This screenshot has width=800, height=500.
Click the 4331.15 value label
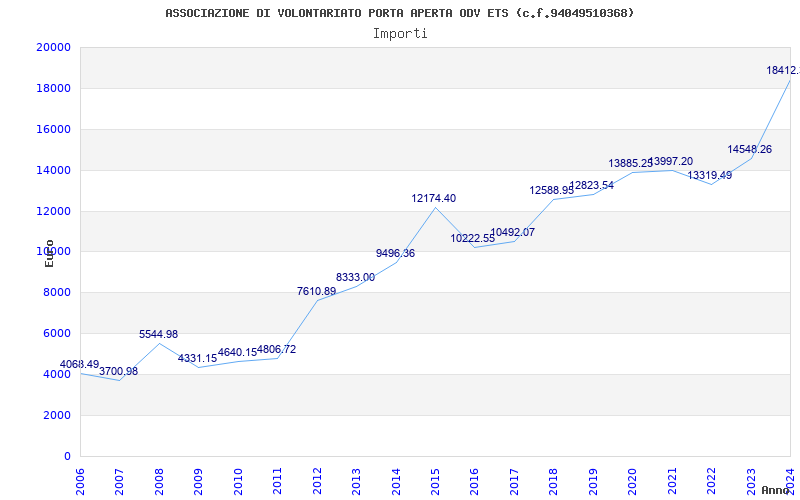tap(197, 358)
